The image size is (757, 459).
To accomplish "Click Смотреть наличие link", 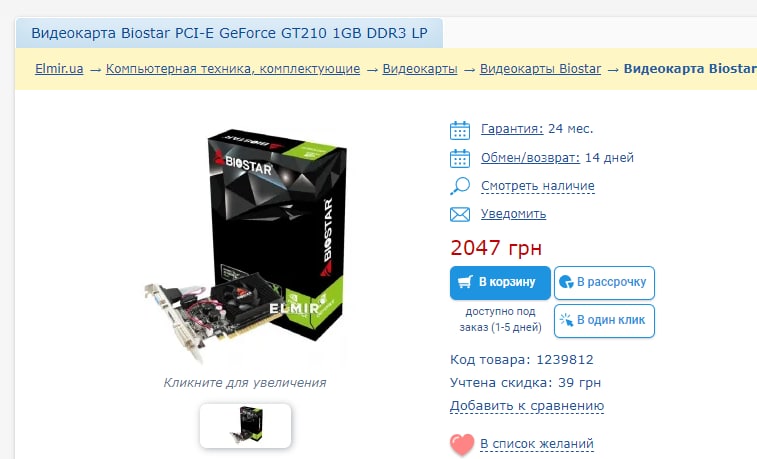I will point(537,186).
